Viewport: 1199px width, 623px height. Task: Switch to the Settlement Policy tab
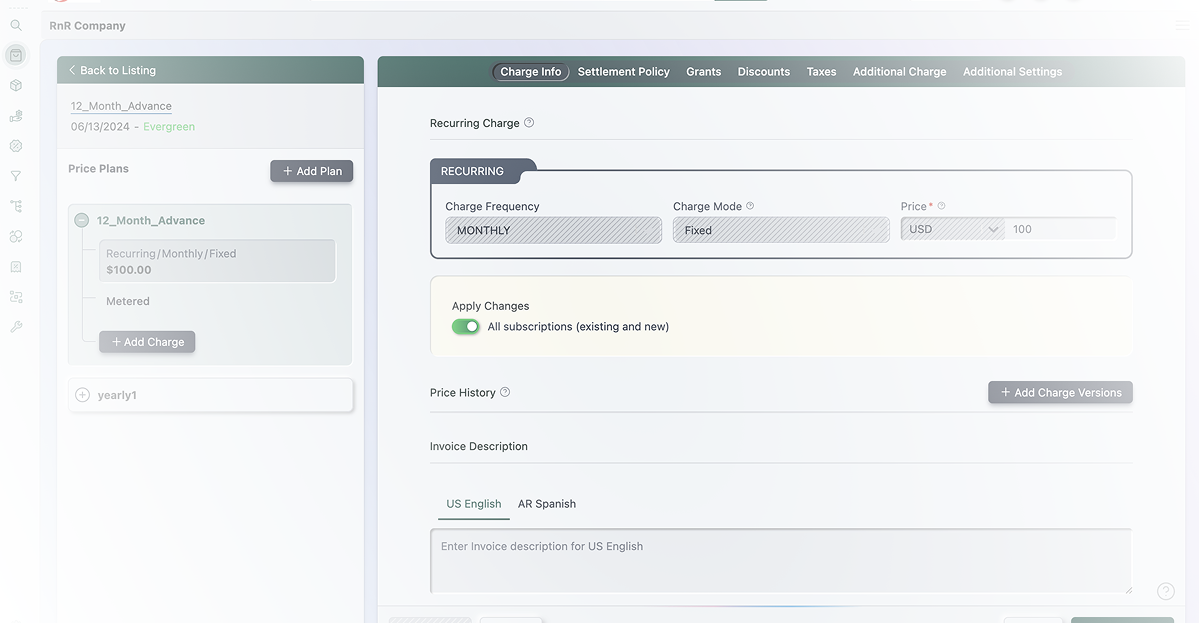point(623,72)
